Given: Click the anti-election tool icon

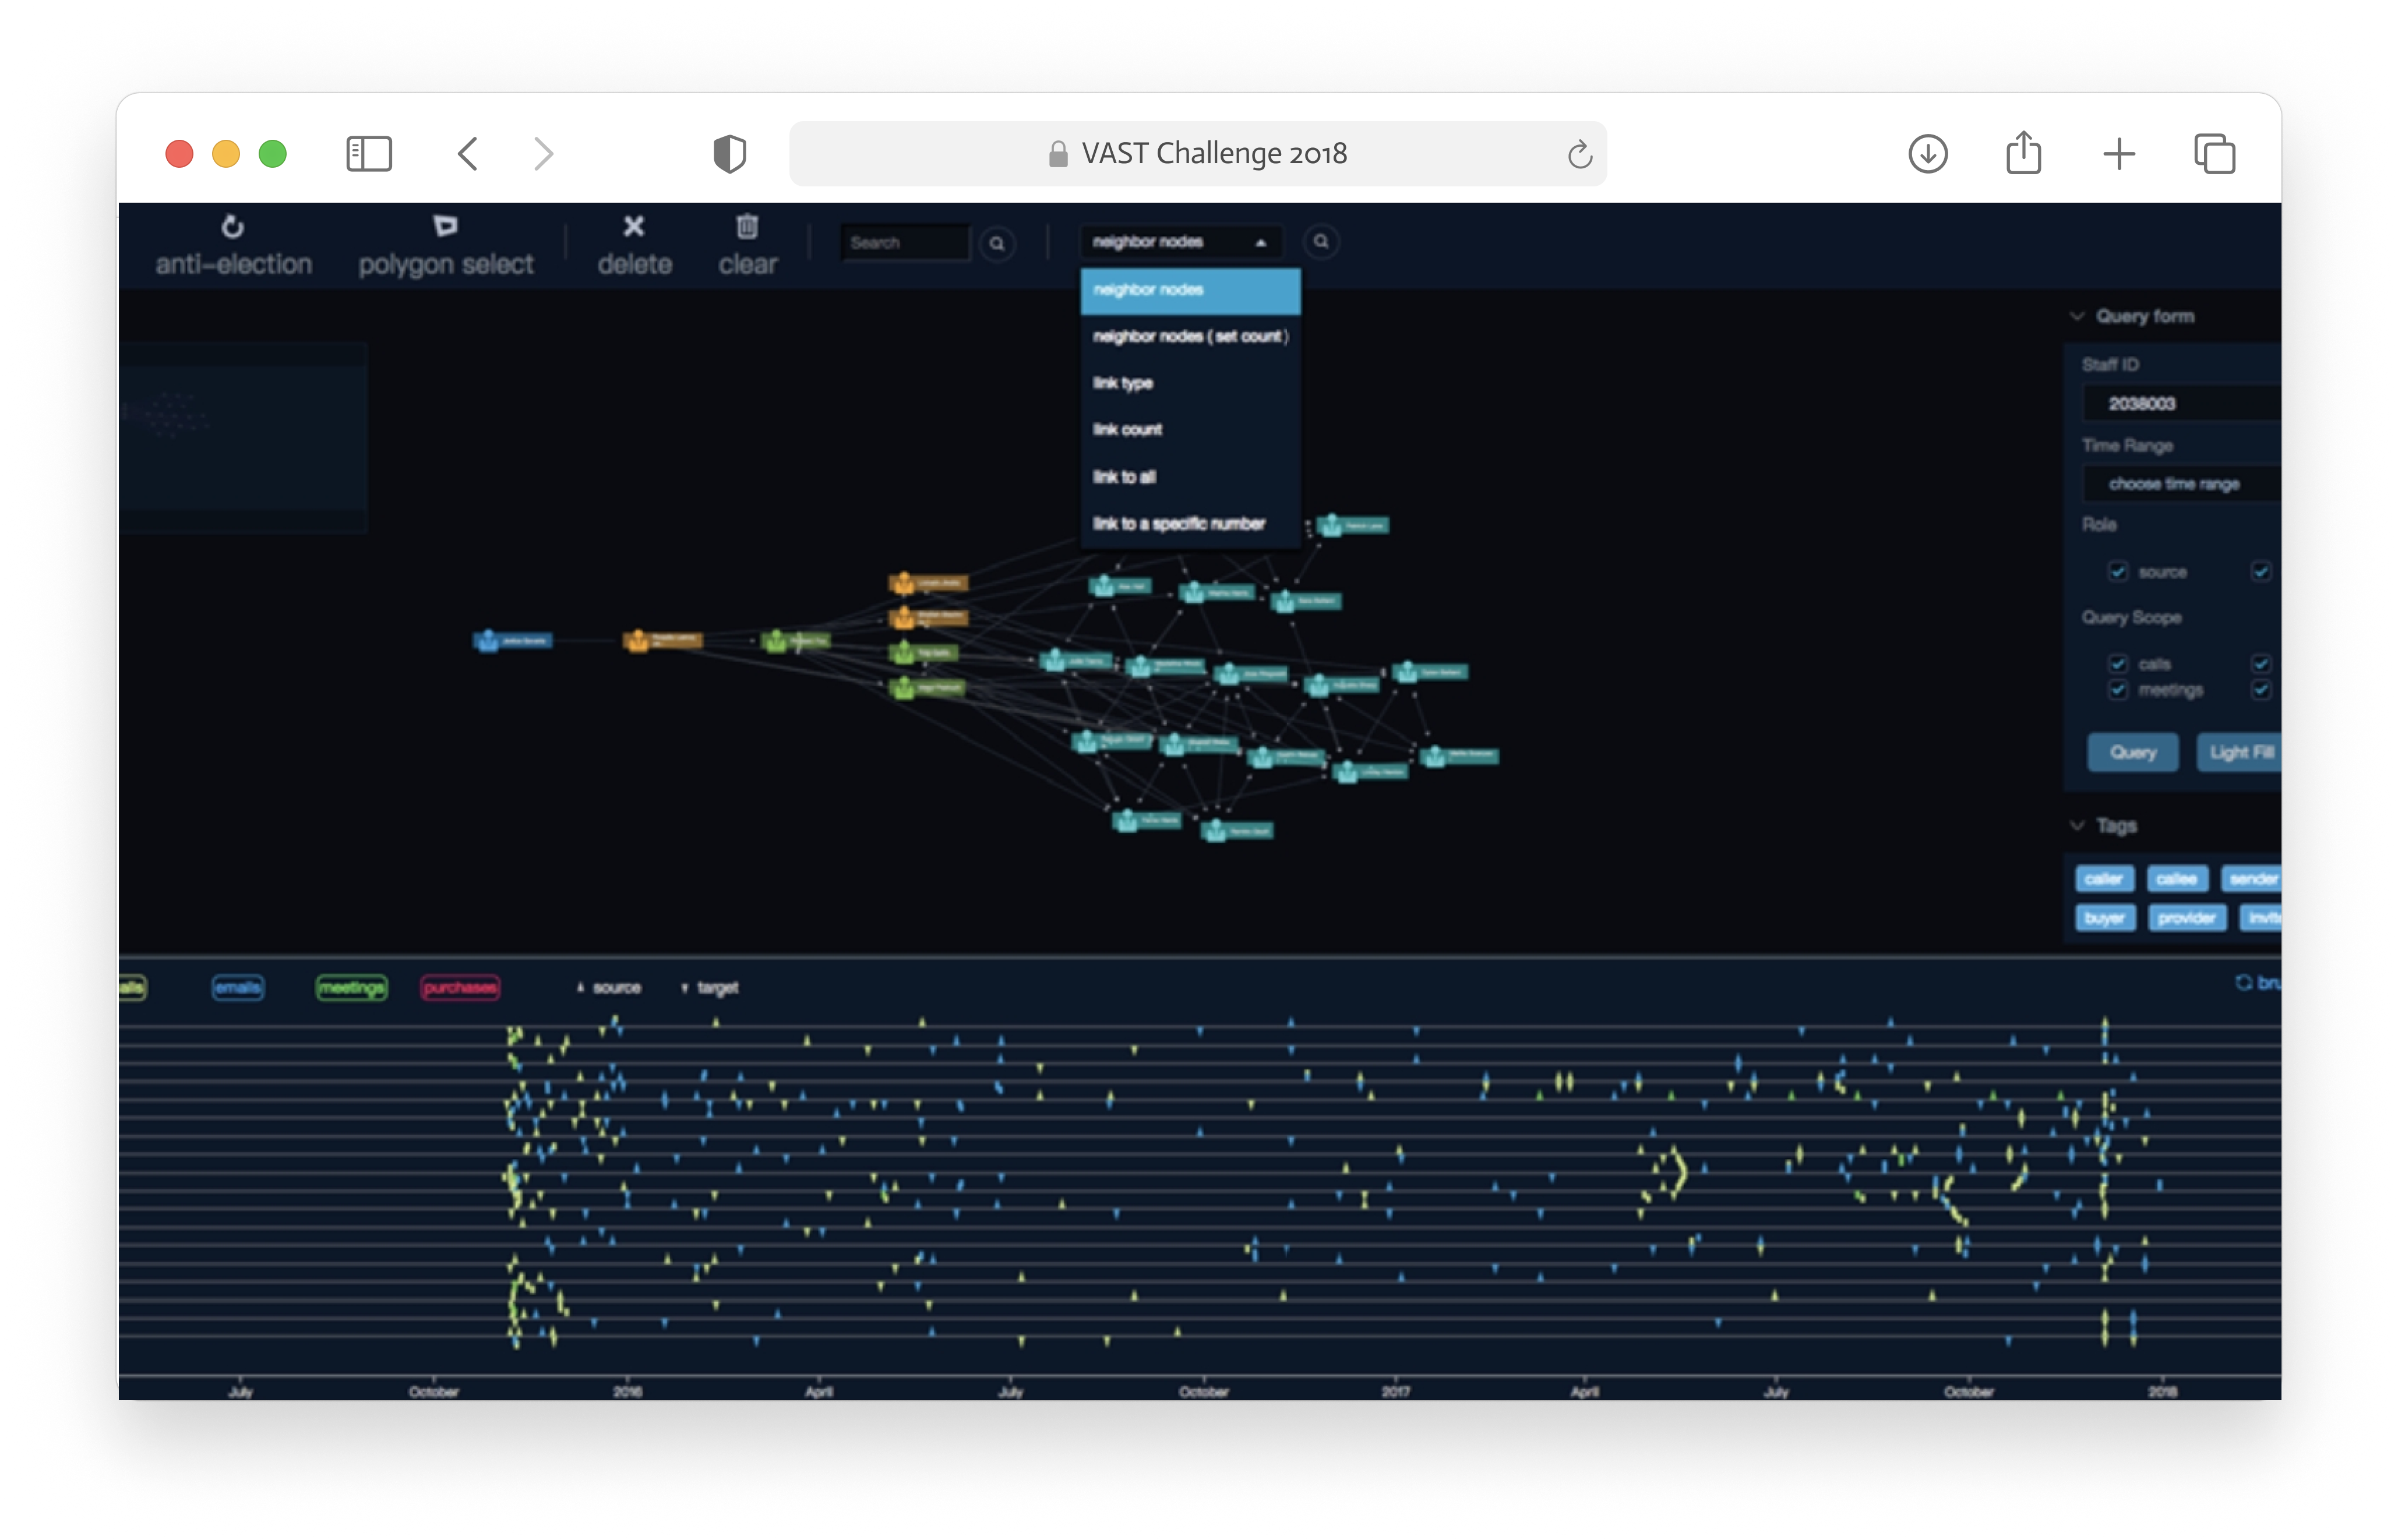Looking at the screenshot, I should [232, 227].
